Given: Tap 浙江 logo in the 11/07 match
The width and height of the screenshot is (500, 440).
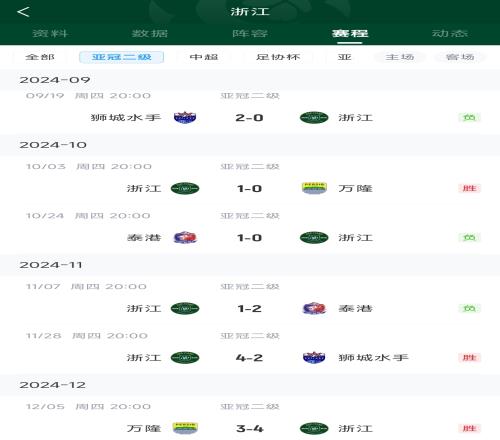Looking at the screenshot, I should click(x=185, y=308).
